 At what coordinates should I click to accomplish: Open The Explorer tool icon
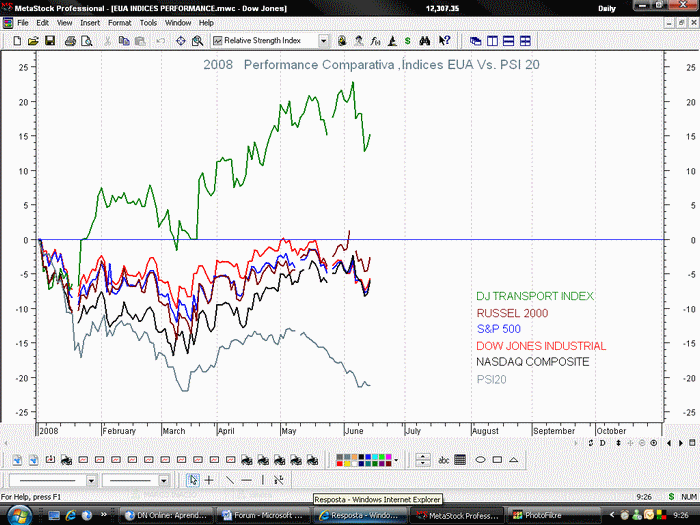342,41
